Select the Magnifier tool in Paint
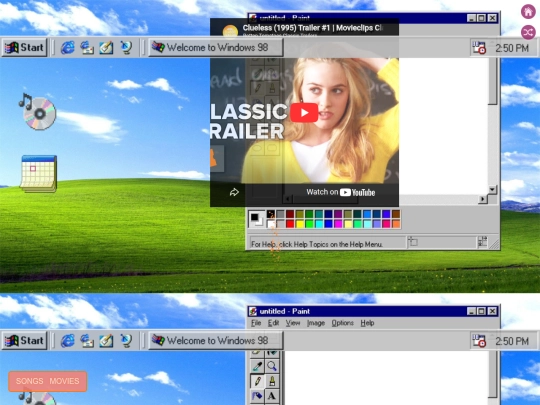This screenshot has width=540, height=405. (x=272, y=366)
